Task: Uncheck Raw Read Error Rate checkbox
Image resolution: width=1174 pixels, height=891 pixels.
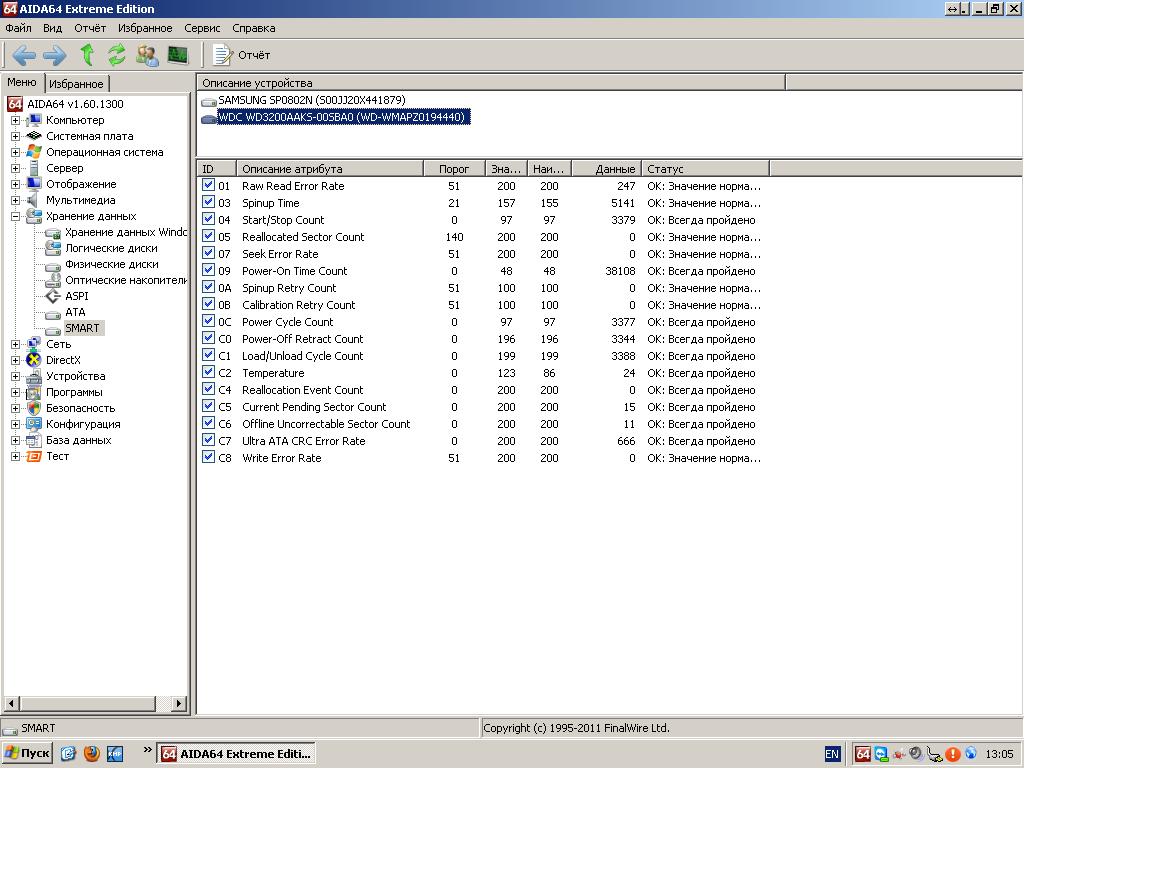Action: (x=209, y=185)
